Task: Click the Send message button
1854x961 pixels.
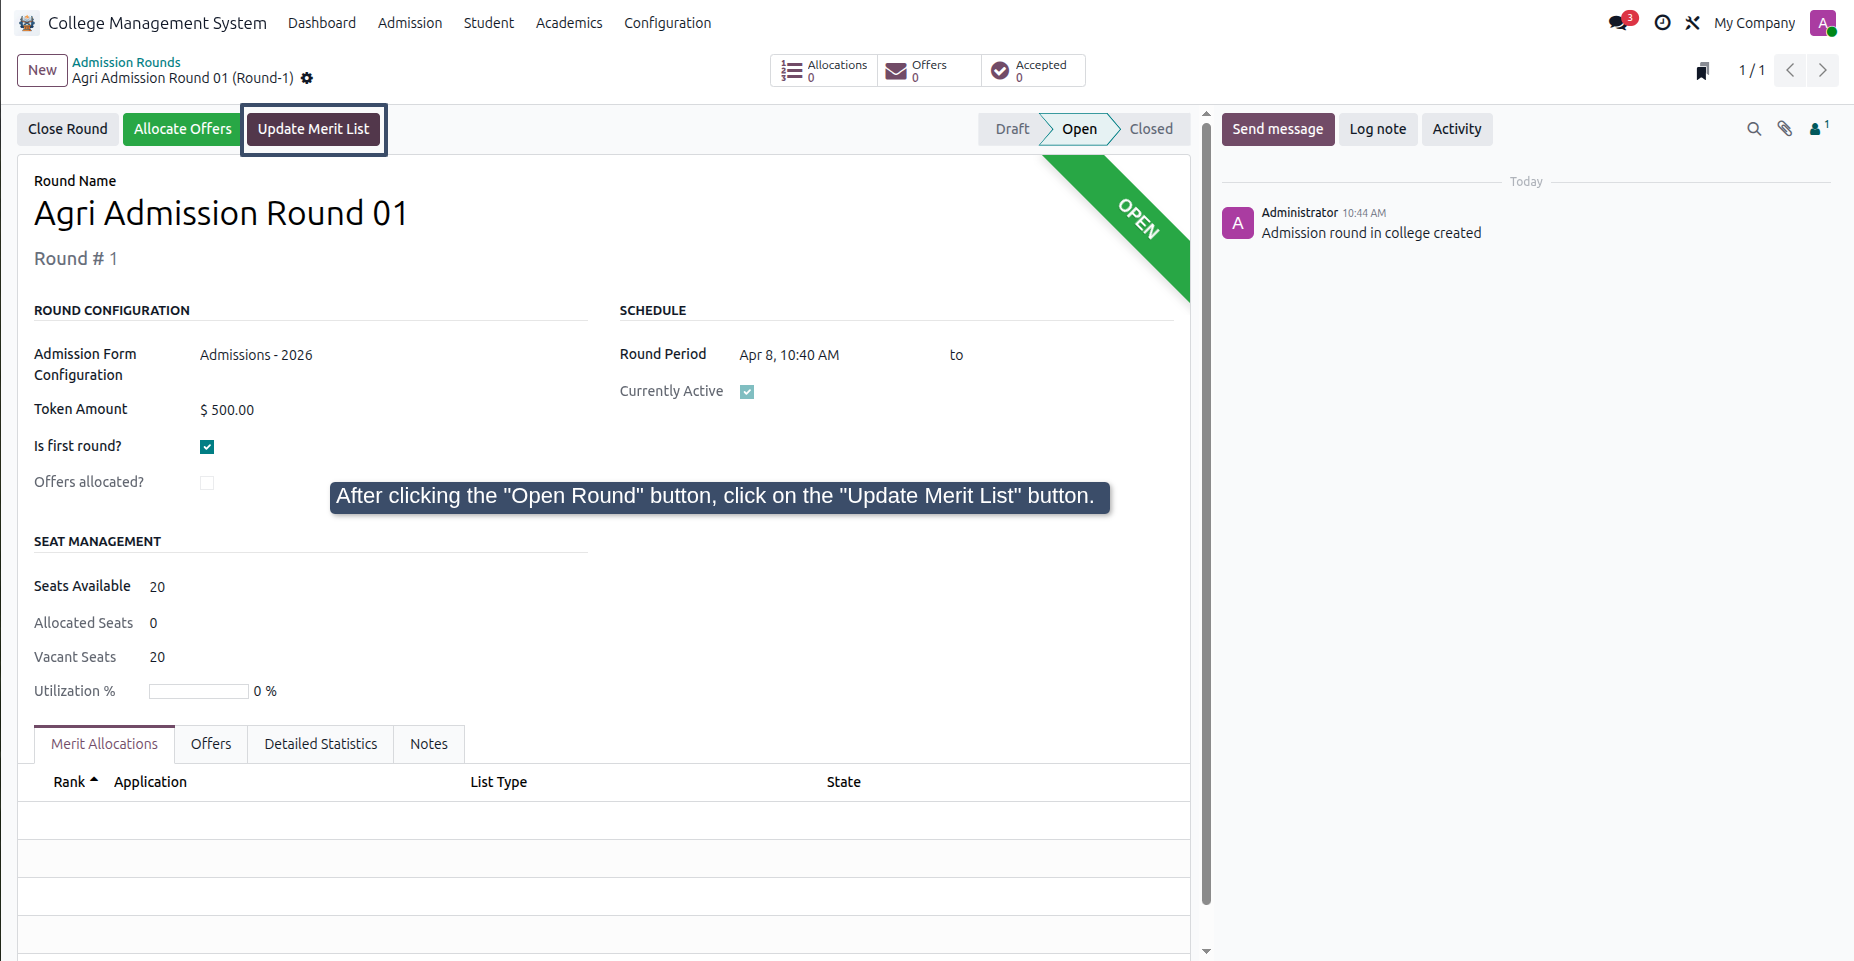Action: pyautogui.click(x=1278, y=129)
